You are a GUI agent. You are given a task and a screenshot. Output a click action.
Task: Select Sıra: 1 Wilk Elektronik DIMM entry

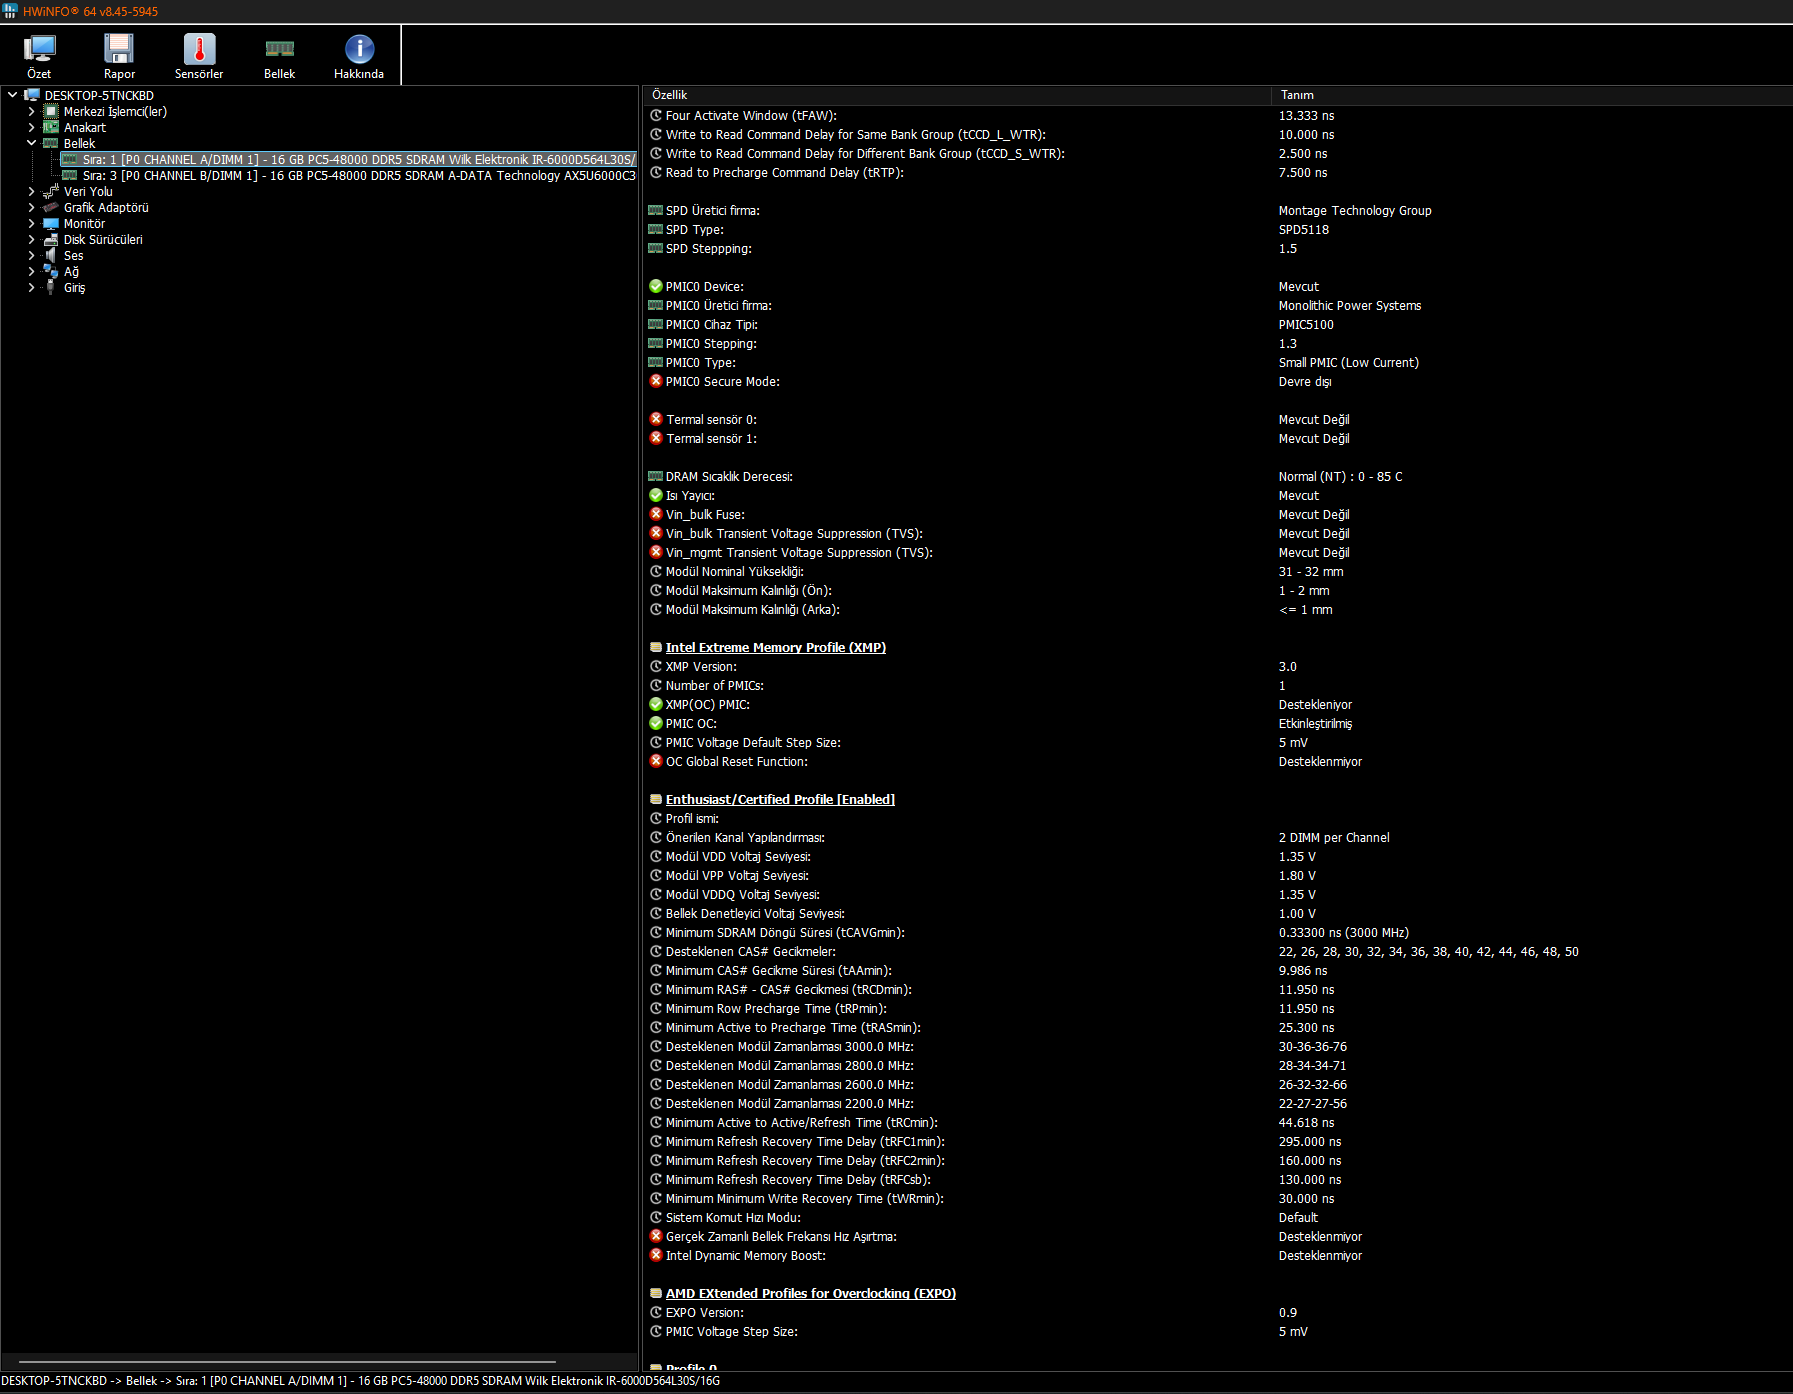click(349, 159)
